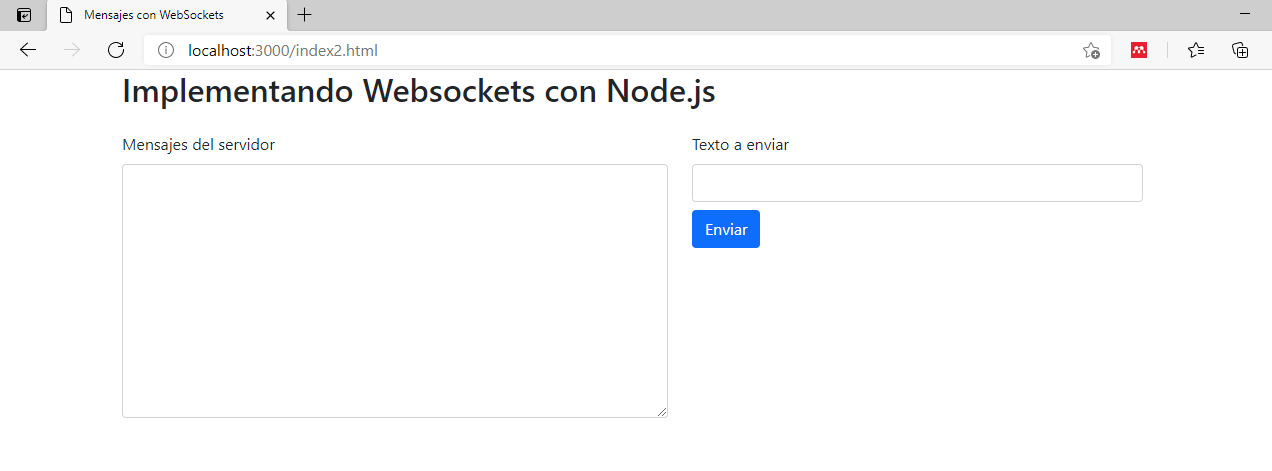The width and height of the screenshot is (1272, 471).
Task: Close the Mensajes con WebSockets tab
Action: (270, 15)
